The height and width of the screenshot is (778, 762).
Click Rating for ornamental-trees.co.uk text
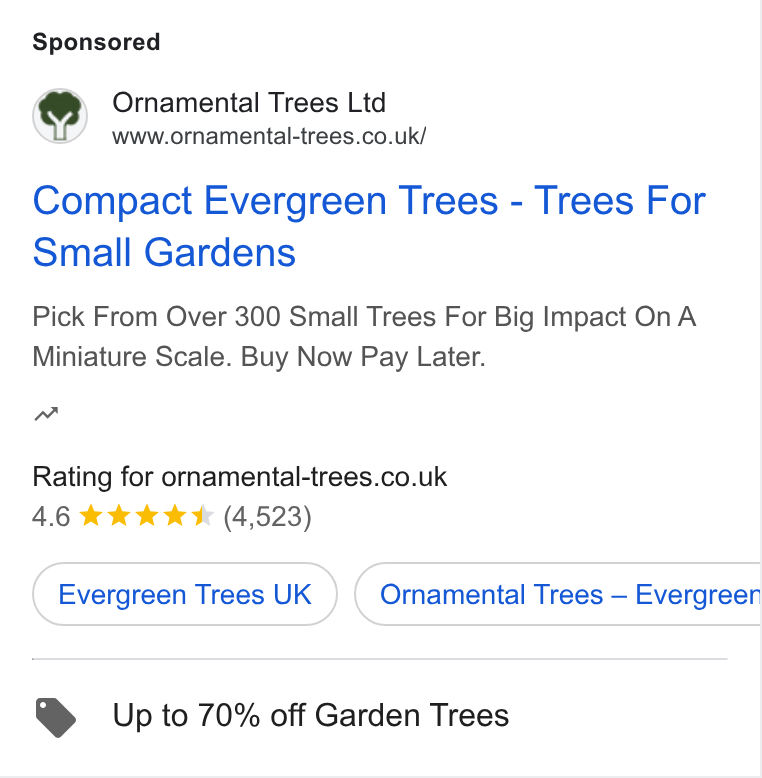point(240,477)
